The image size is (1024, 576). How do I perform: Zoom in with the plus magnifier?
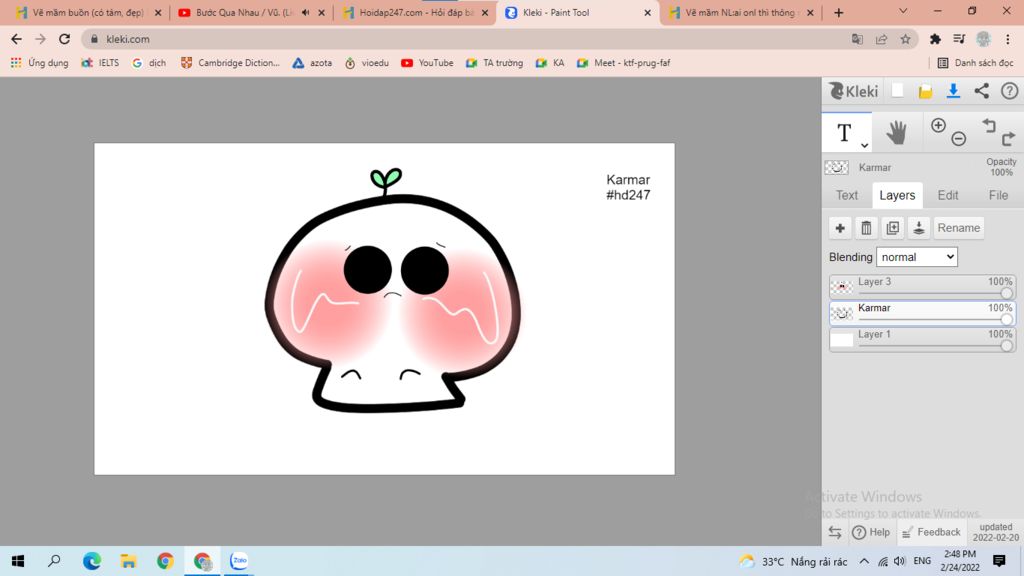938,125
